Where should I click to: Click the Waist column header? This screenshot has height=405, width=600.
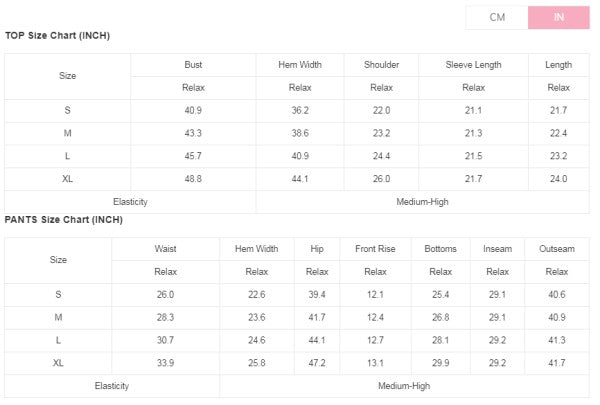coord(165,248)
